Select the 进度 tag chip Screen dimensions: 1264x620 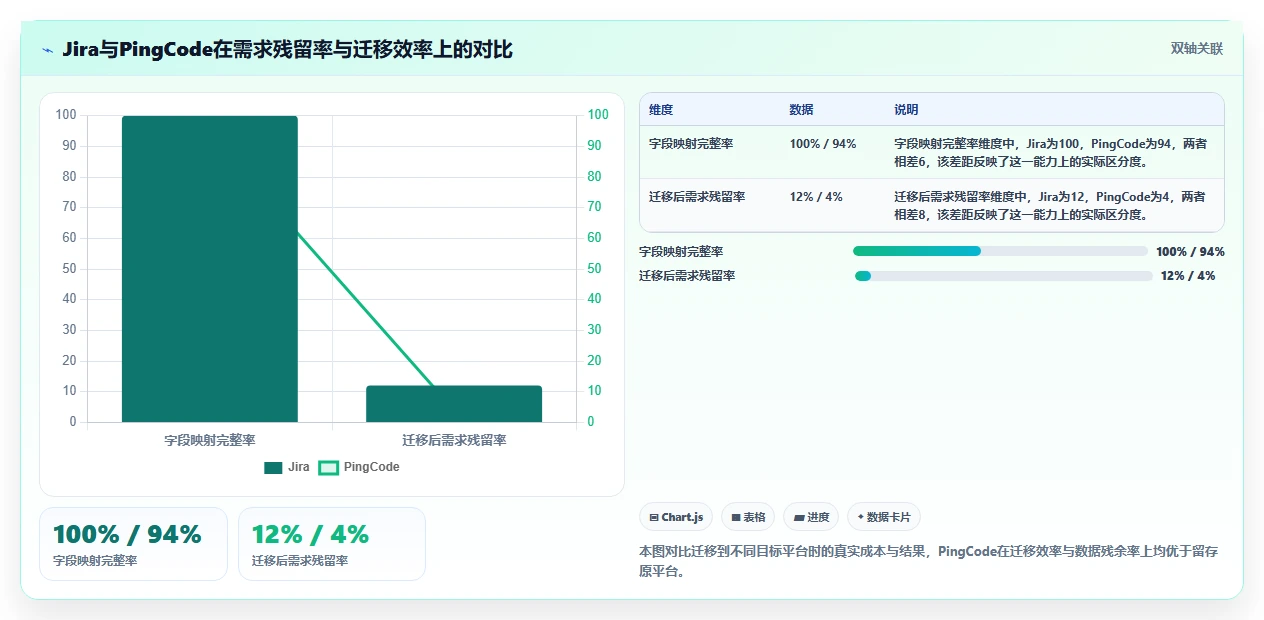tap(811, 517)
